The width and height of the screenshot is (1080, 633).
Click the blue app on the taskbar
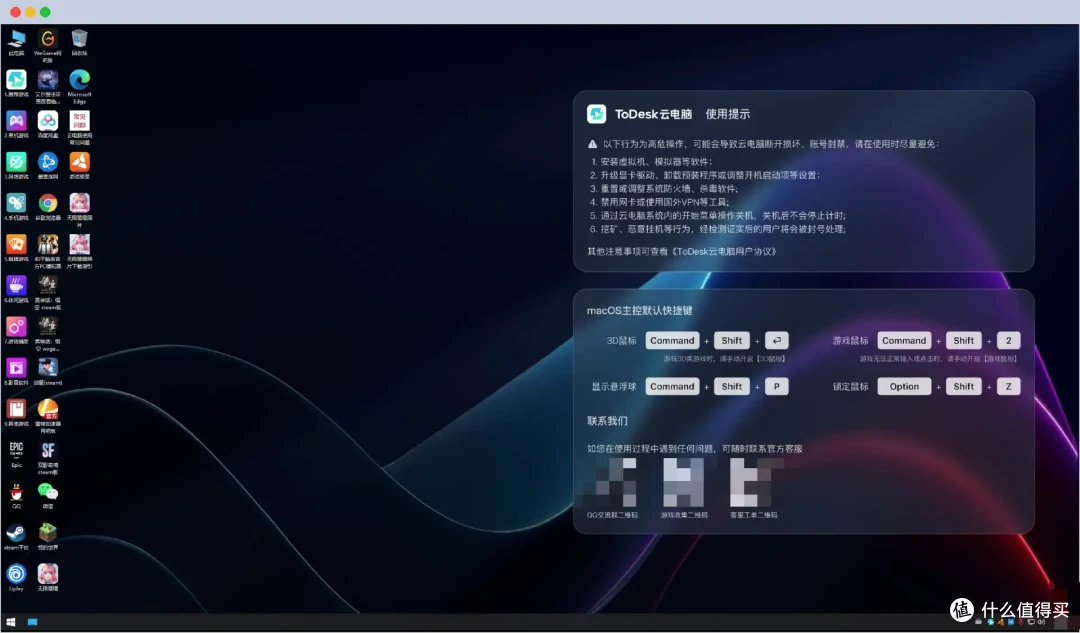pos(32,622)
